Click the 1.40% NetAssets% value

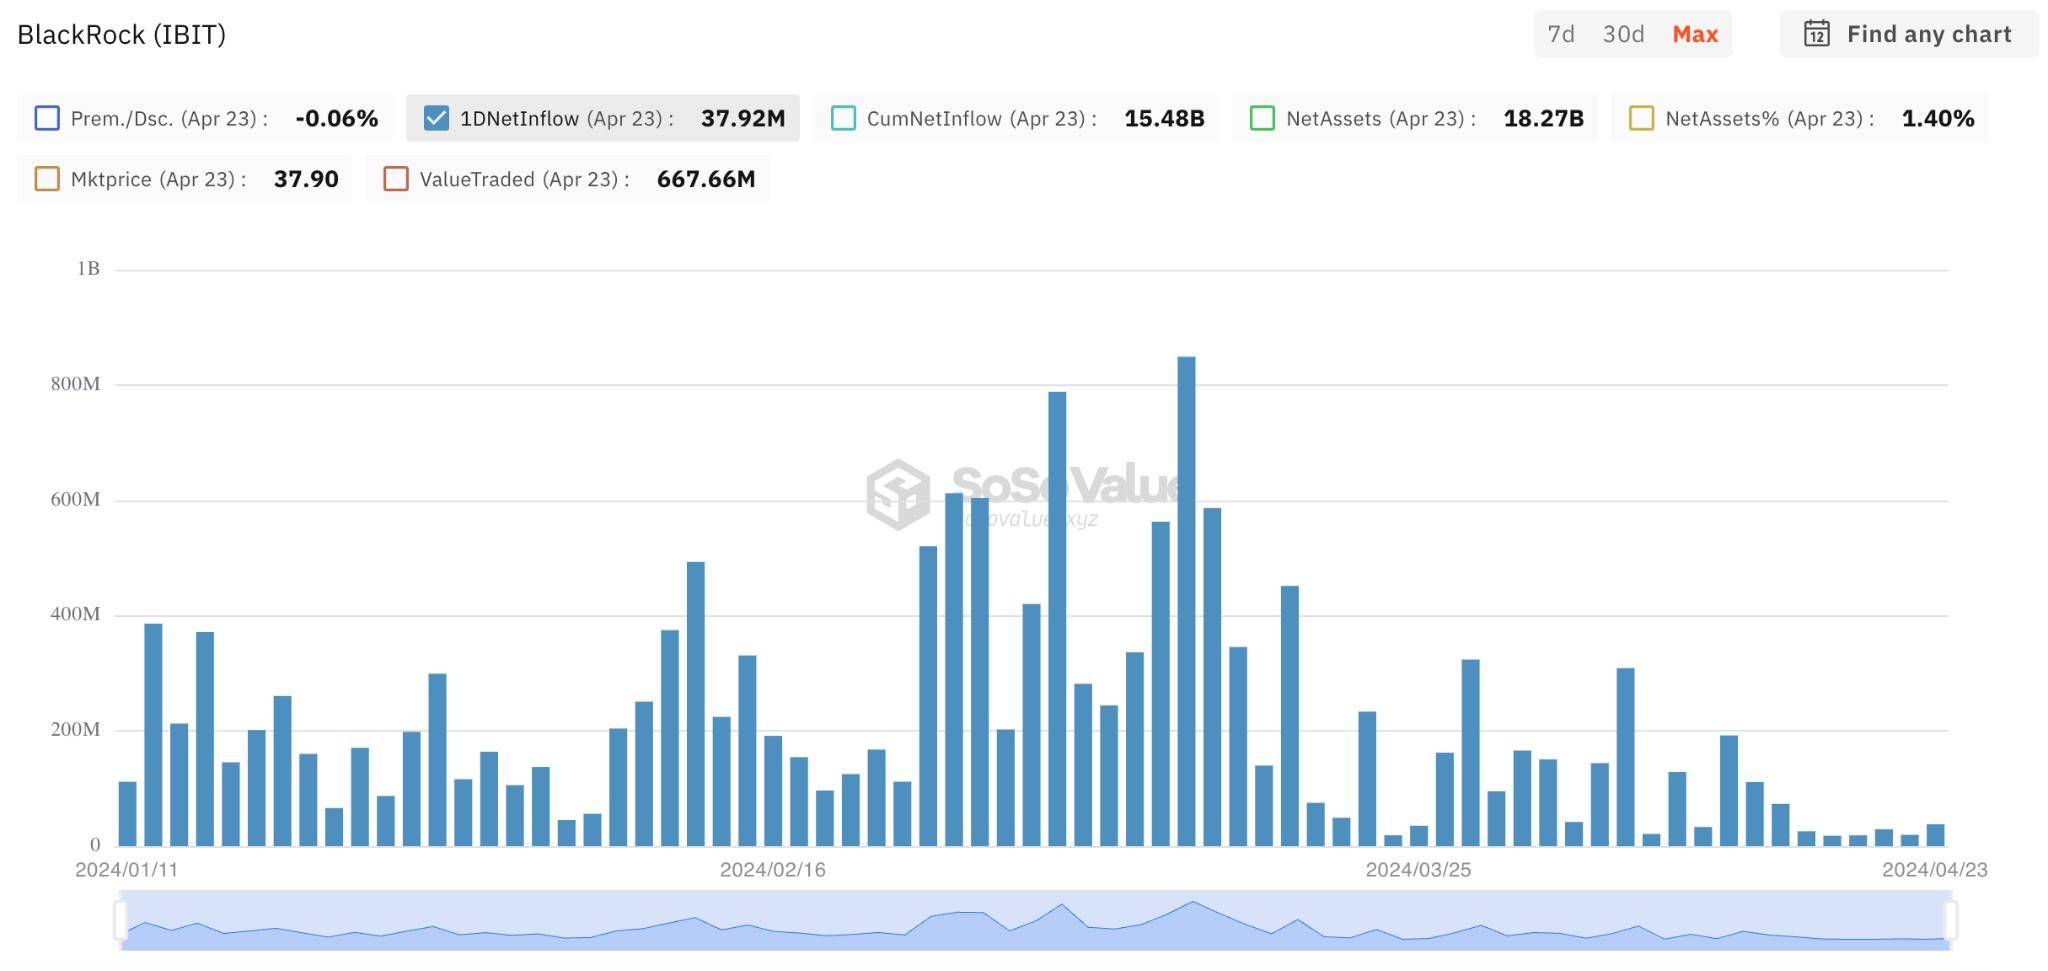[1937, 118]
